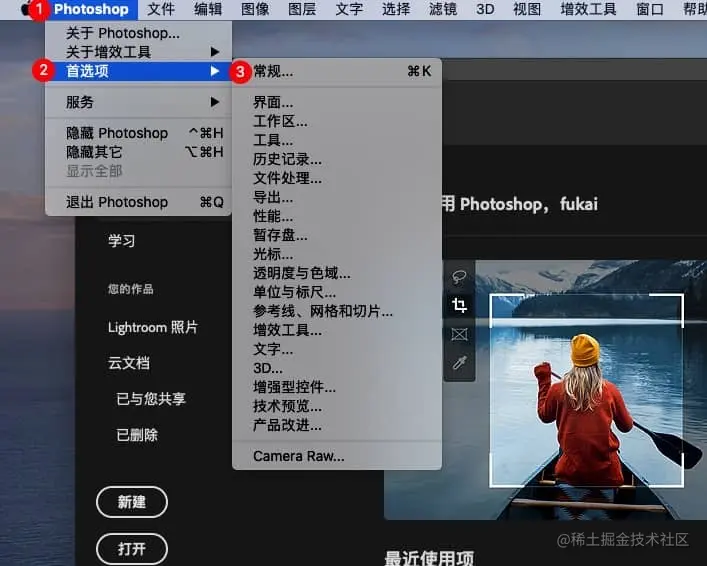Open Camera Raw... preferences
Viewport: 707px width, 566px height.
point(337,456)
